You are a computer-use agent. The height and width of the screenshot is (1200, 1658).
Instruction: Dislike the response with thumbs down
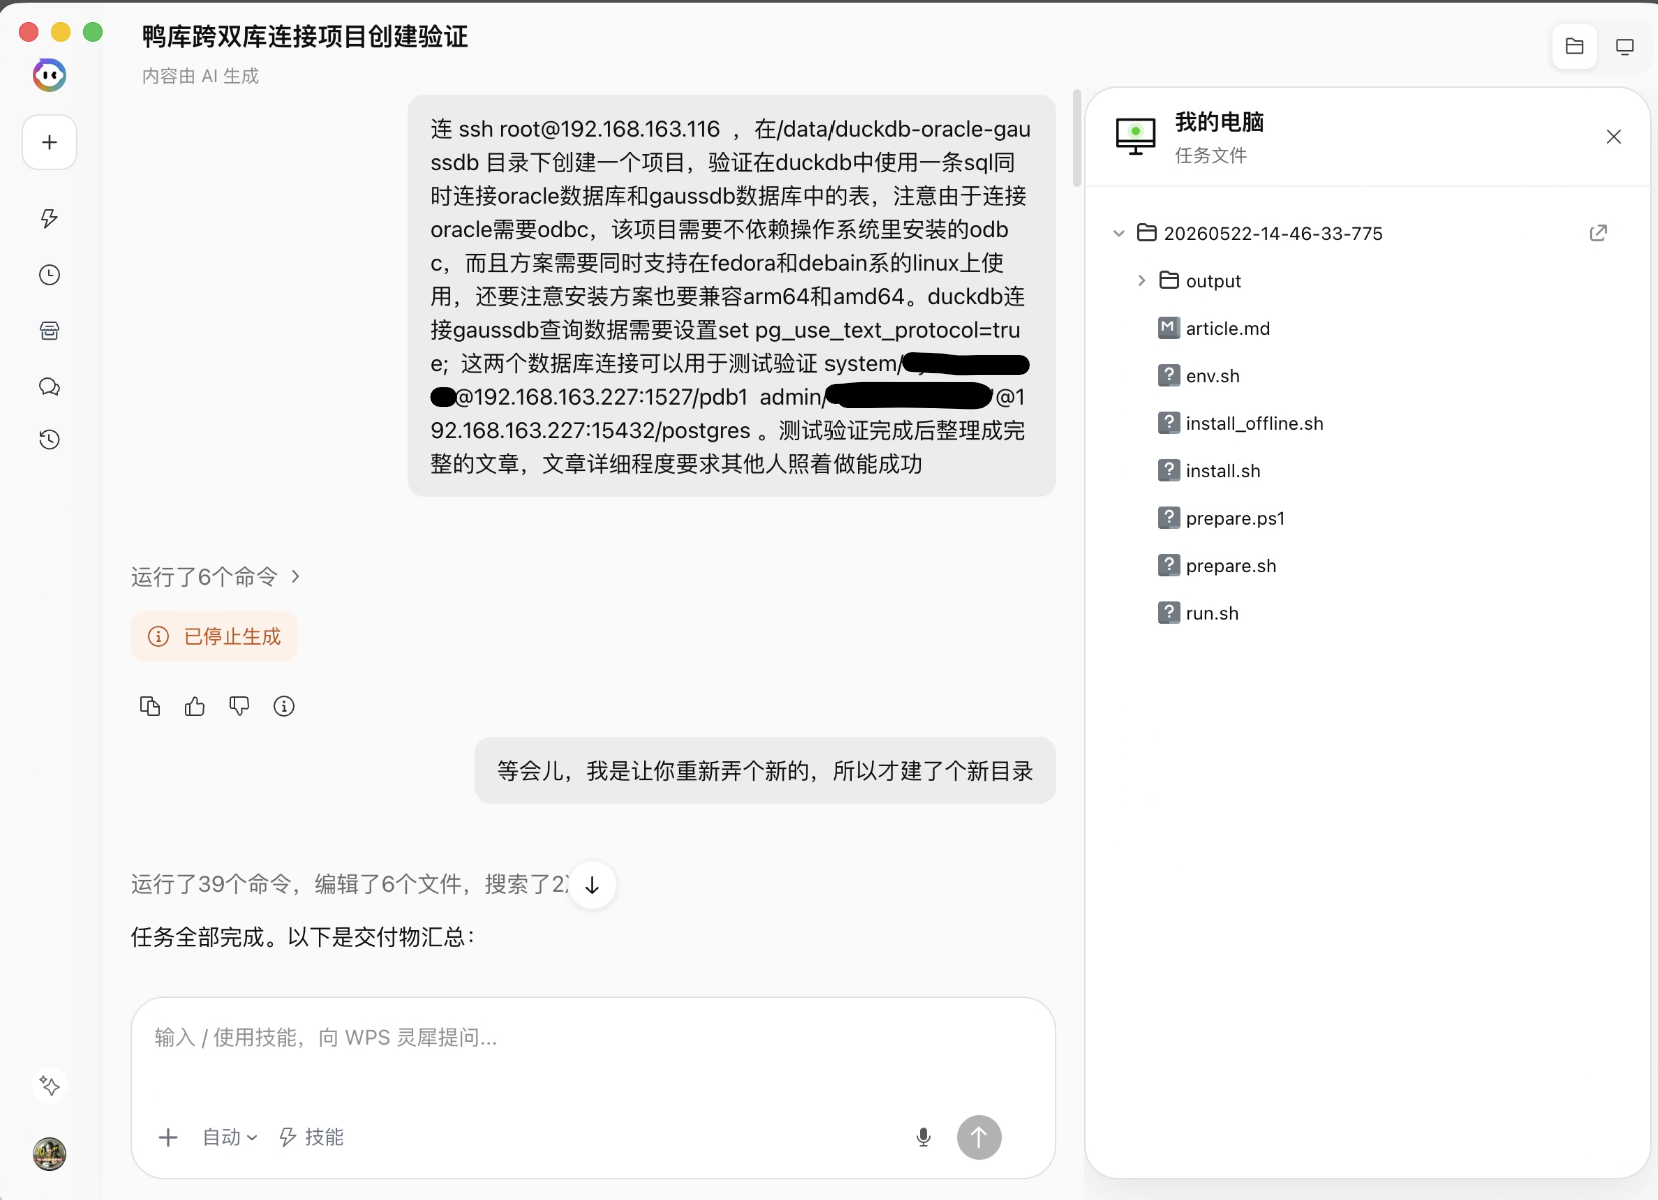[239, 707]
